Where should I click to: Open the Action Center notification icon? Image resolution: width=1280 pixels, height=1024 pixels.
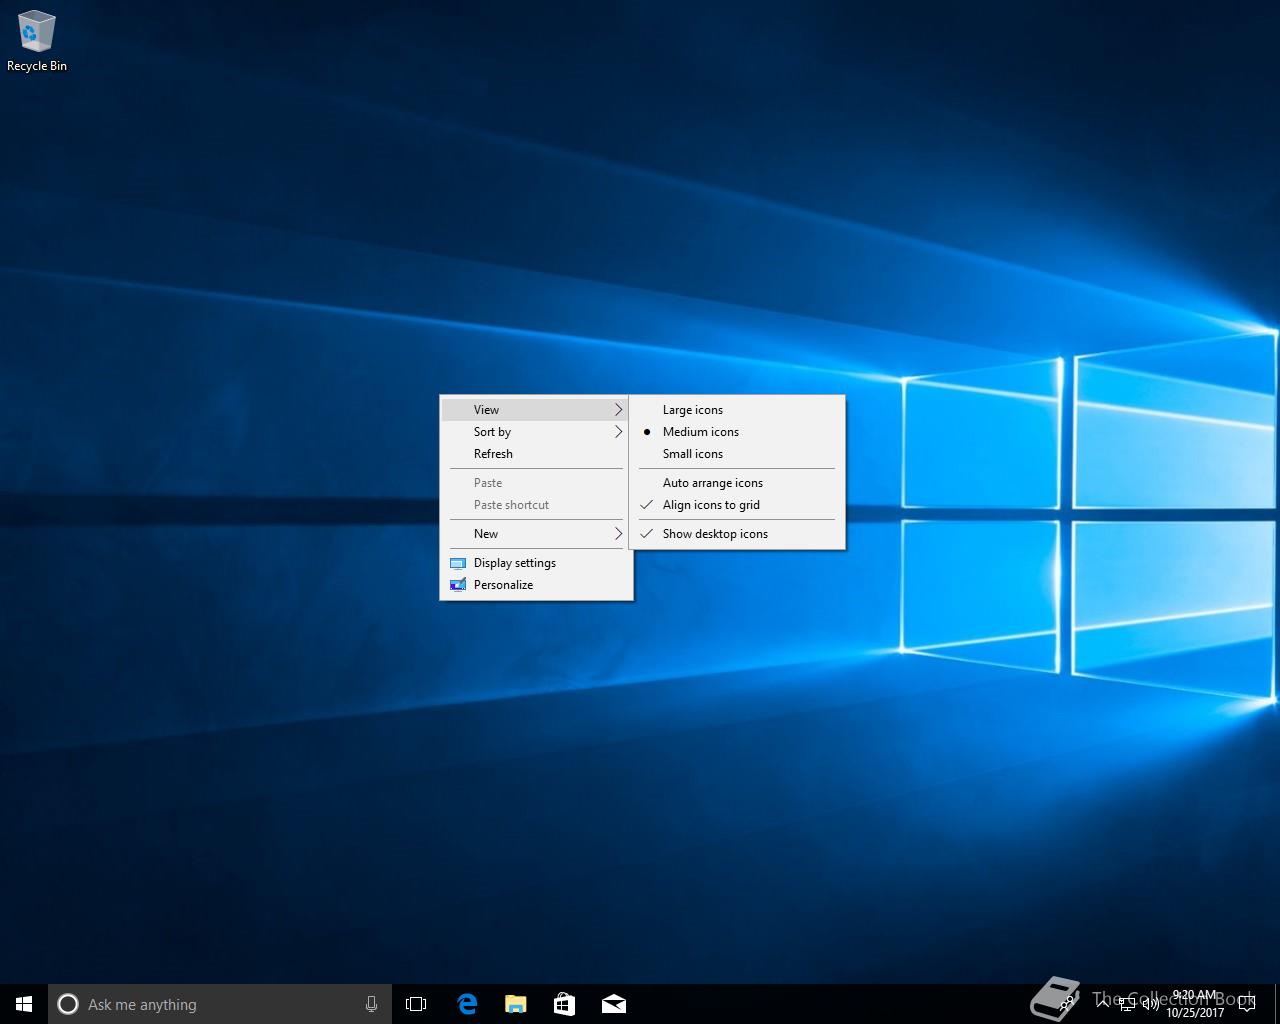[1246, 1004]
